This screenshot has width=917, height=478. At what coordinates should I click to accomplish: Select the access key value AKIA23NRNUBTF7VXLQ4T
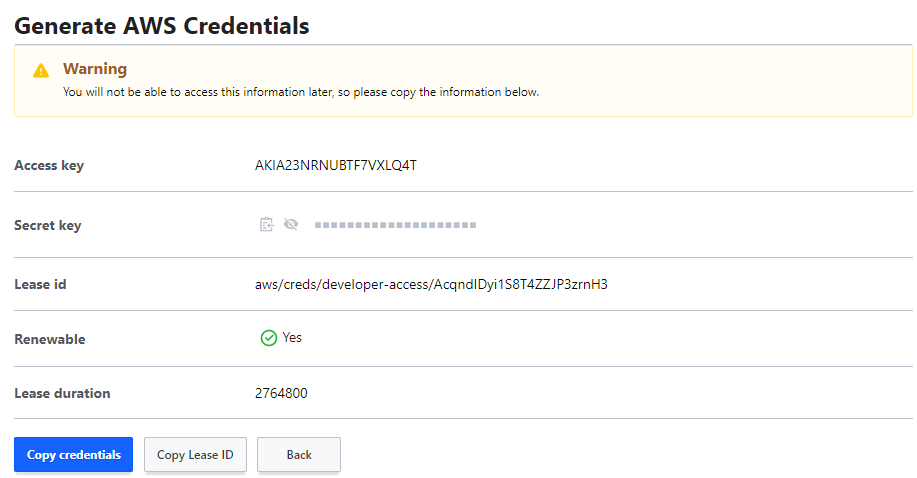click(336, 166)
